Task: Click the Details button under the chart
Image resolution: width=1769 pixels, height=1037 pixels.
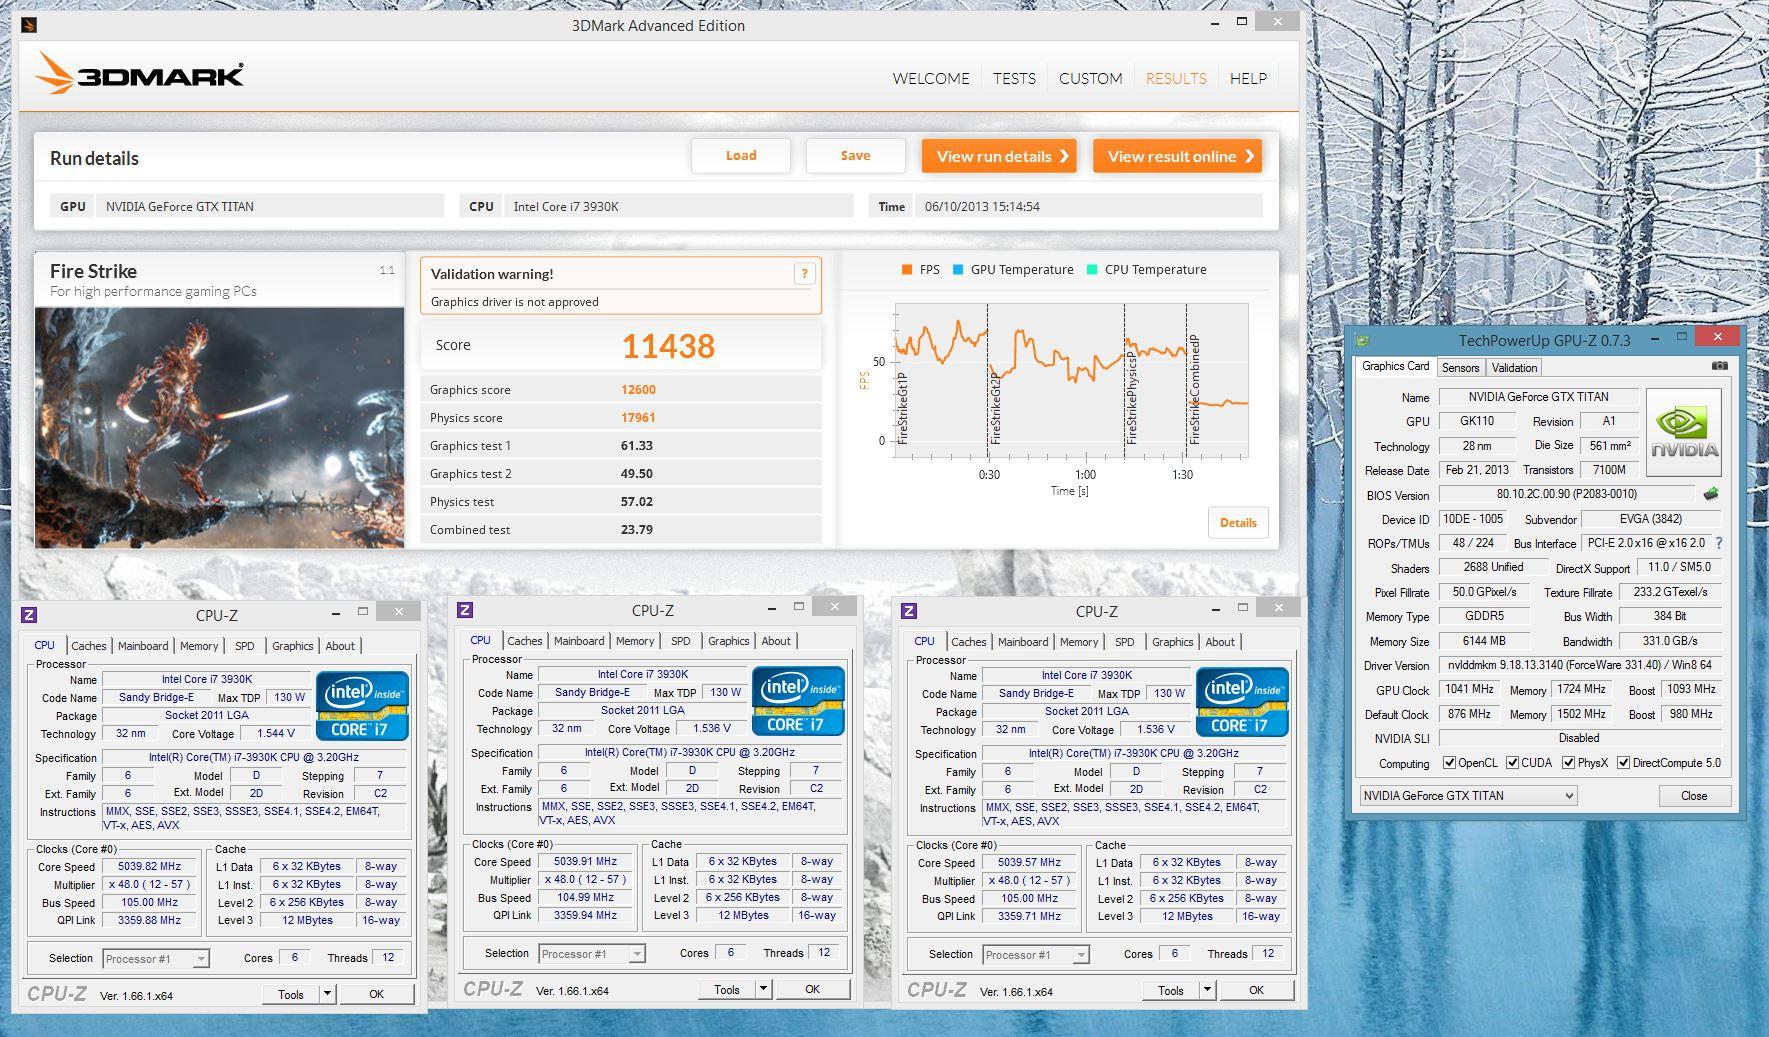Action: click(1238, 522)
